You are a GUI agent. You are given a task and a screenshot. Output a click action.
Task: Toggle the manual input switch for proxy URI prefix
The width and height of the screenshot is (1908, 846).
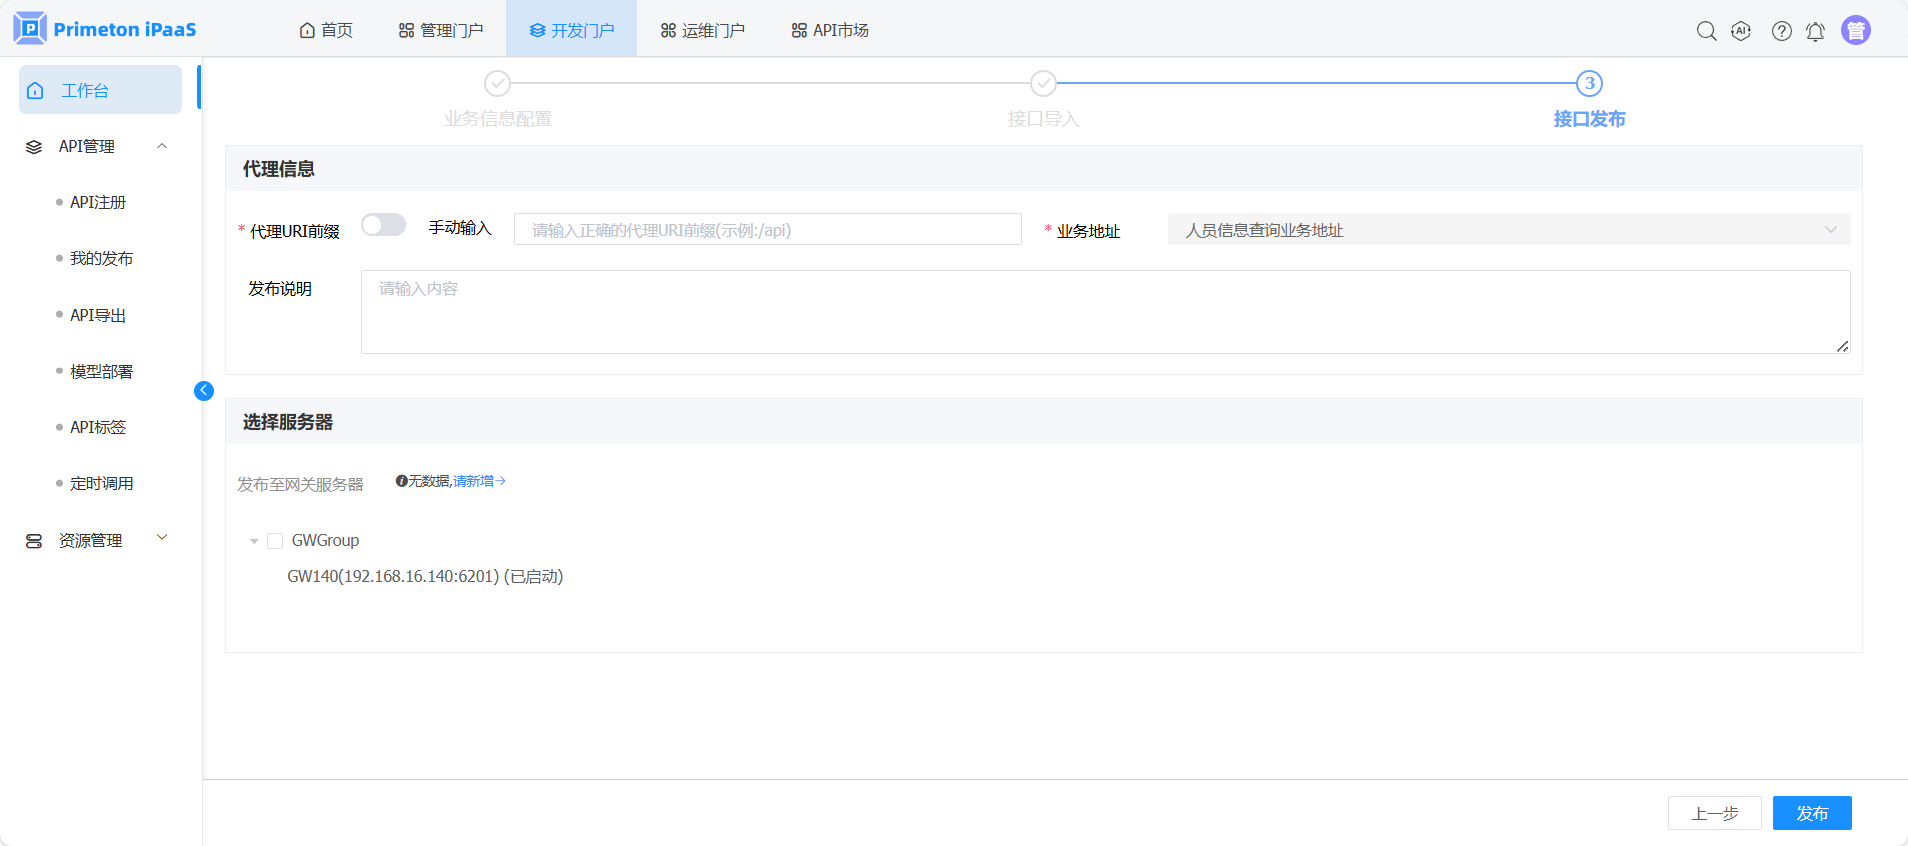tap(383, 225)
